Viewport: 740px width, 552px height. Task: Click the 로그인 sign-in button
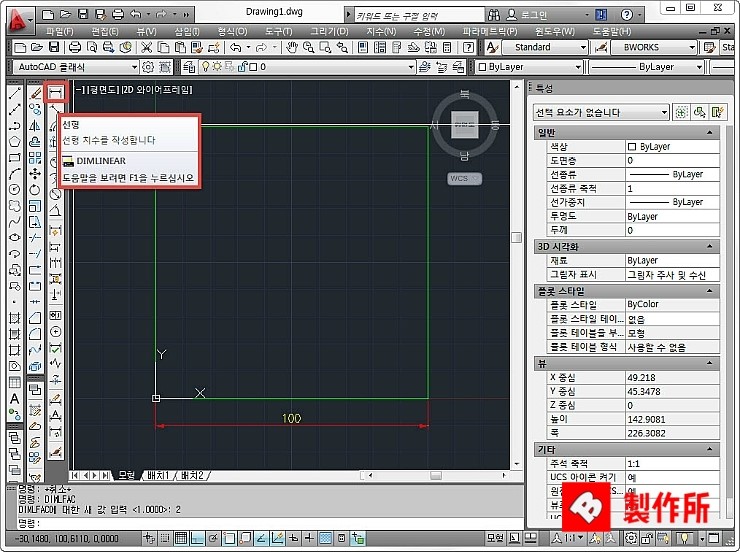tap(528, 15)
